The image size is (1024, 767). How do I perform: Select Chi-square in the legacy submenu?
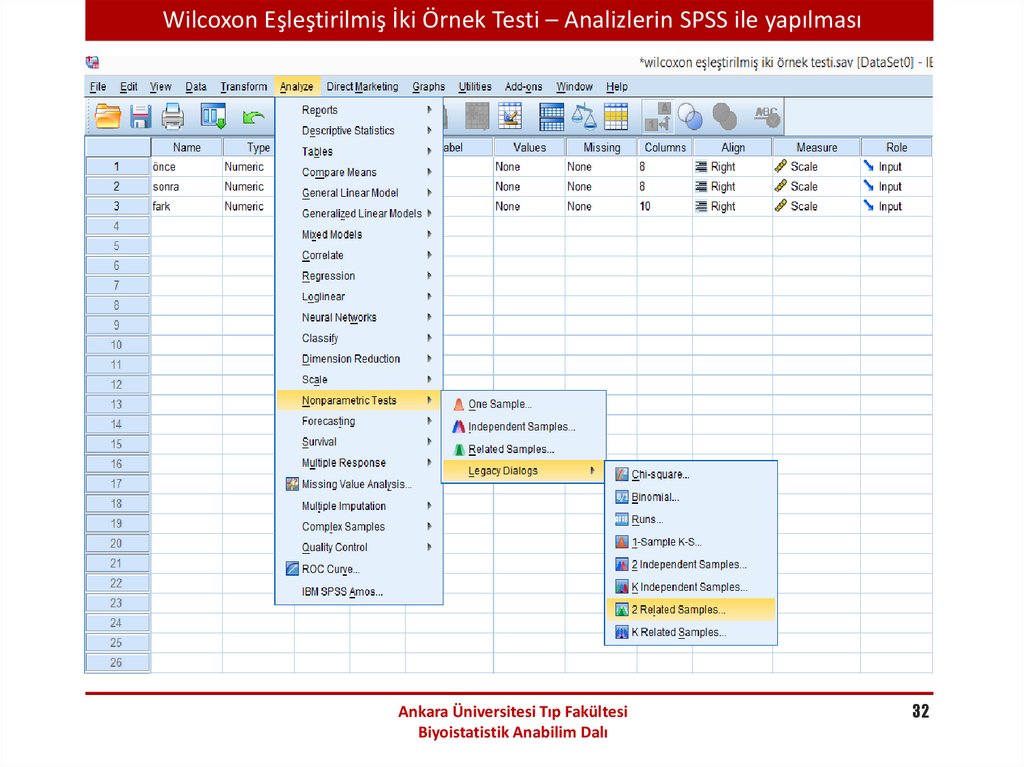click(x=659, y=475)
